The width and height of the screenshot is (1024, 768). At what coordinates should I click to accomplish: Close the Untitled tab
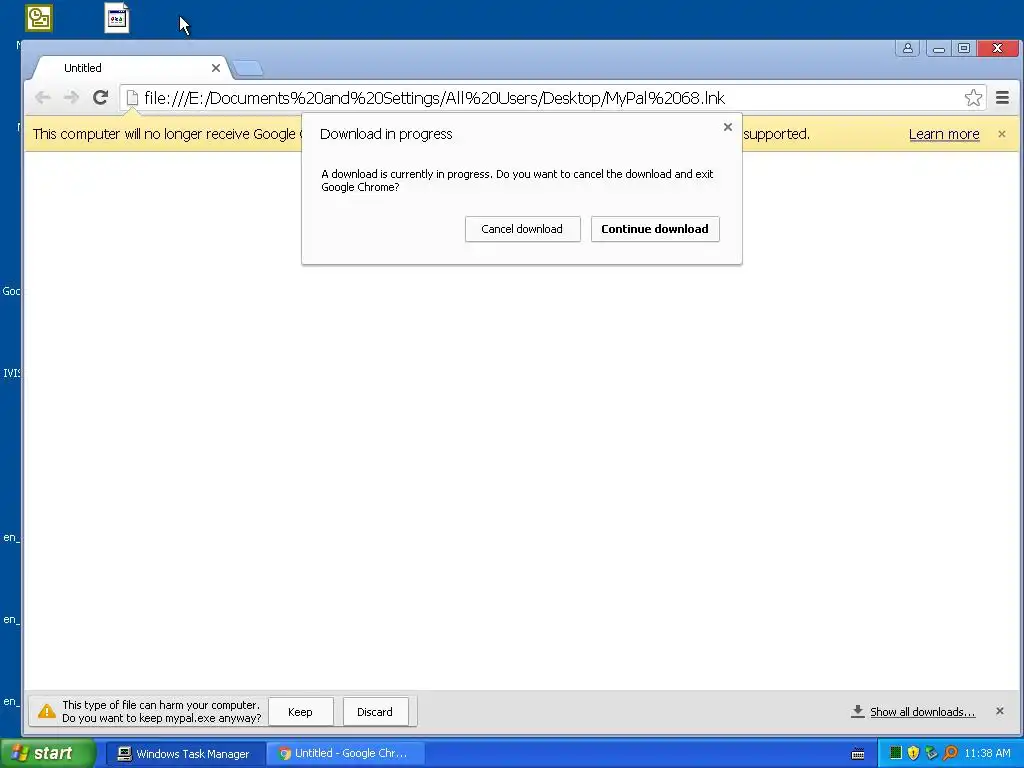tap(216, 68)
